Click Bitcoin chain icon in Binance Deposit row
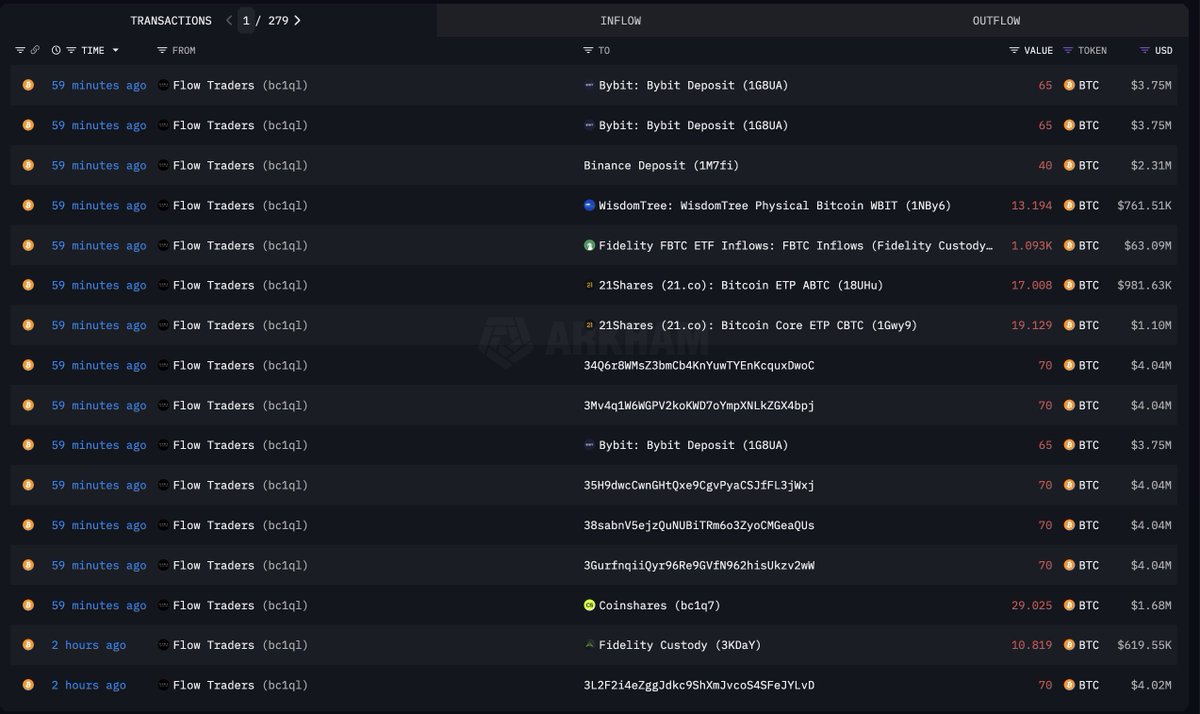 (x=28, y=165)
